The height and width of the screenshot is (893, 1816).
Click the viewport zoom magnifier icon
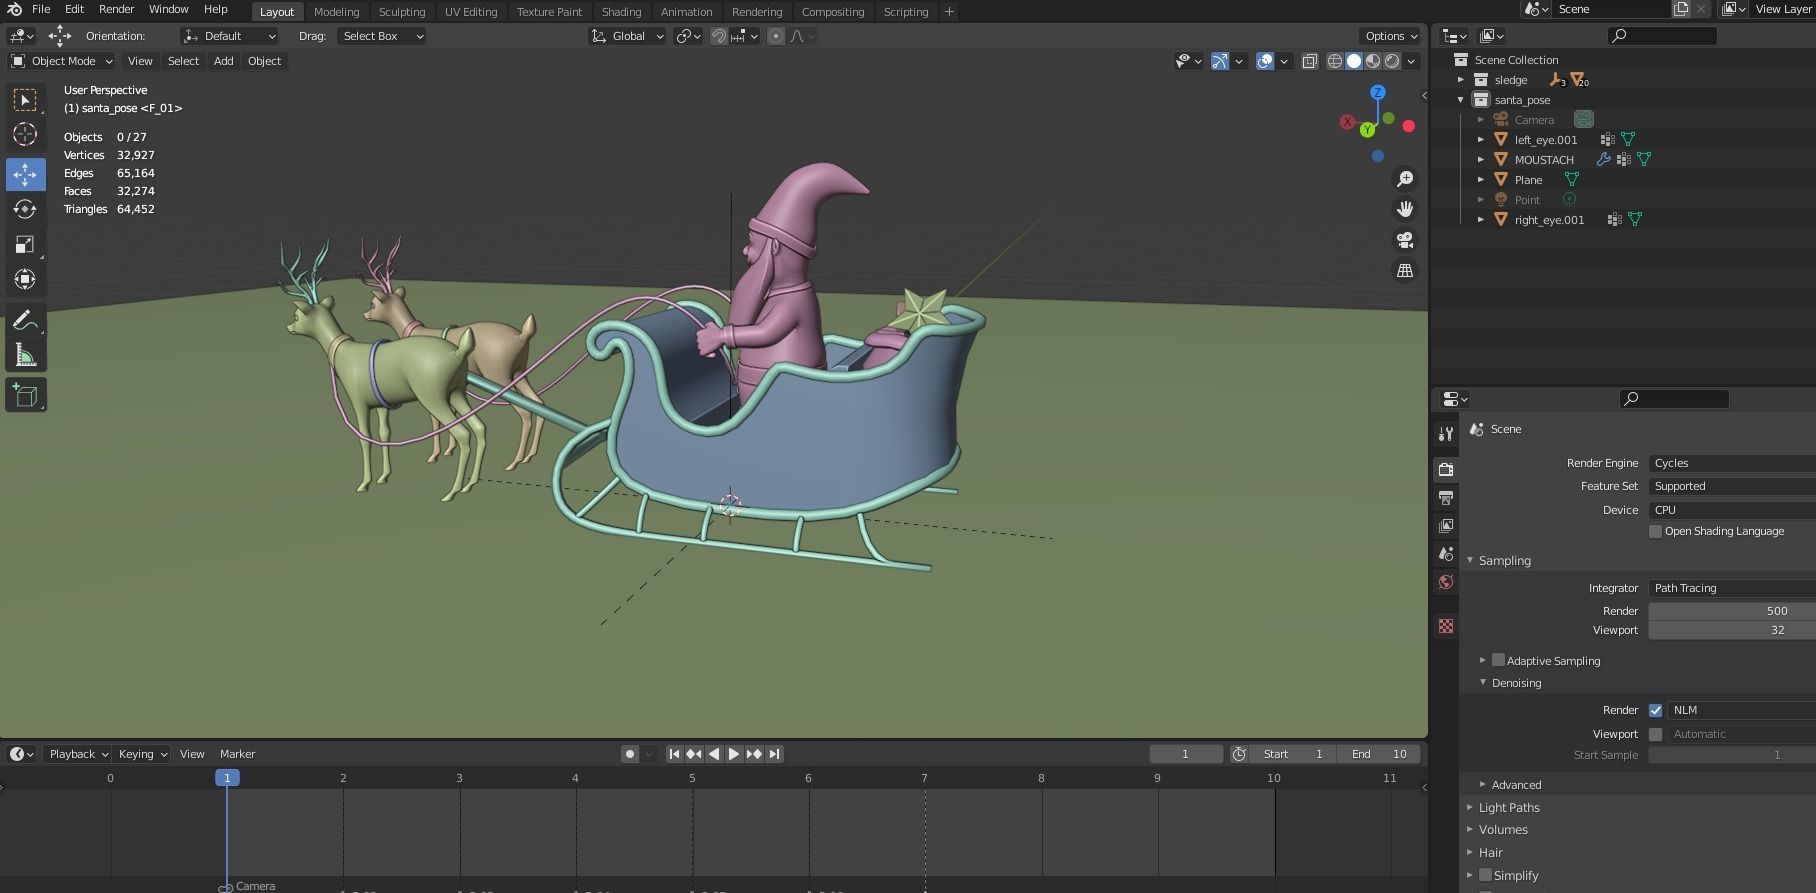click(1405, 178)
